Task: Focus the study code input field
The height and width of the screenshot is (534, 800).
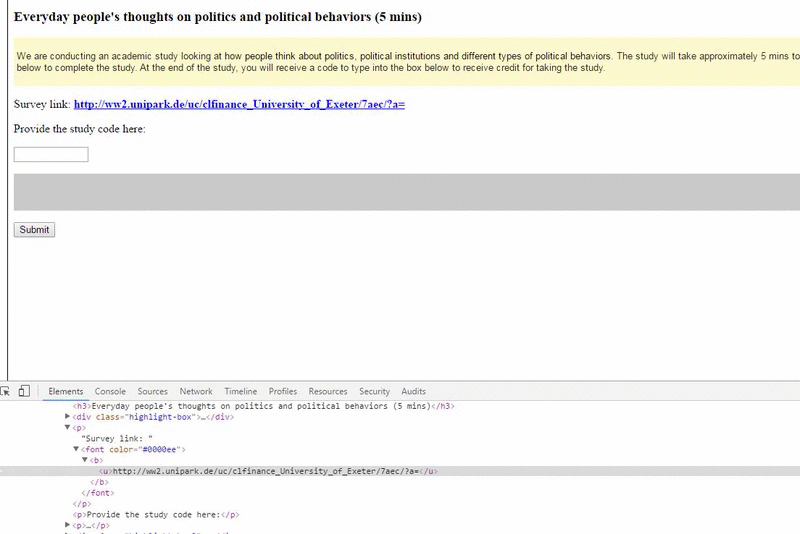Action: [51, 155]
